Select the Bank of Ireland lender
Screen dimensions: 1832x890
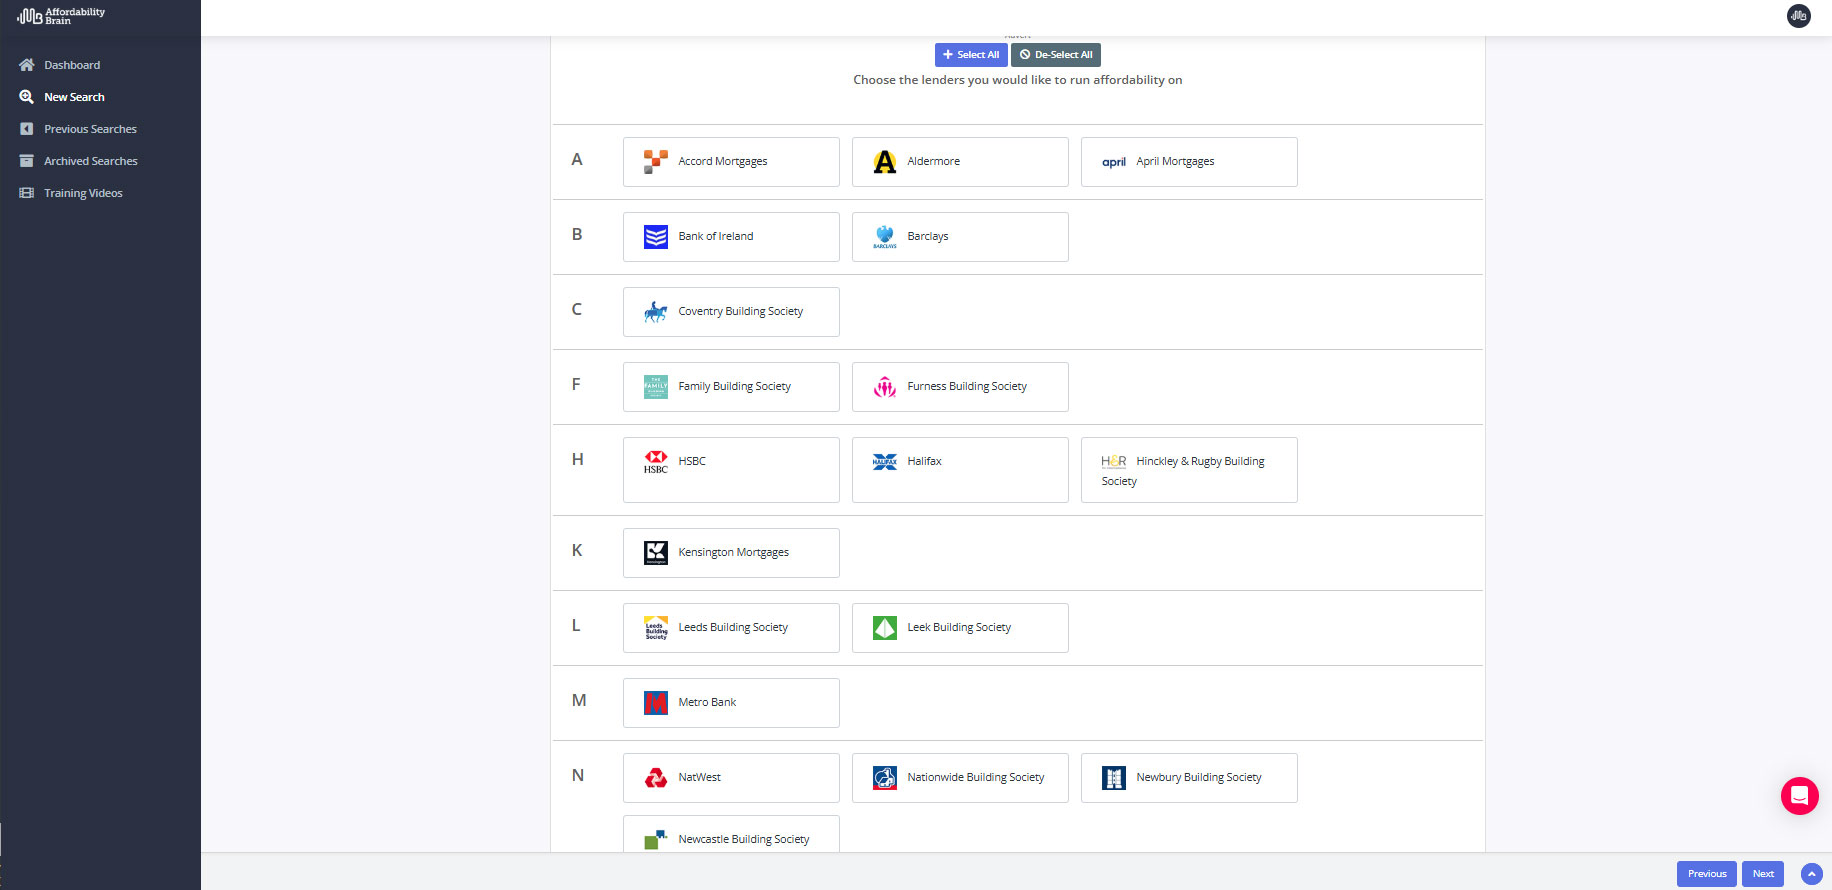coord(731,237)
